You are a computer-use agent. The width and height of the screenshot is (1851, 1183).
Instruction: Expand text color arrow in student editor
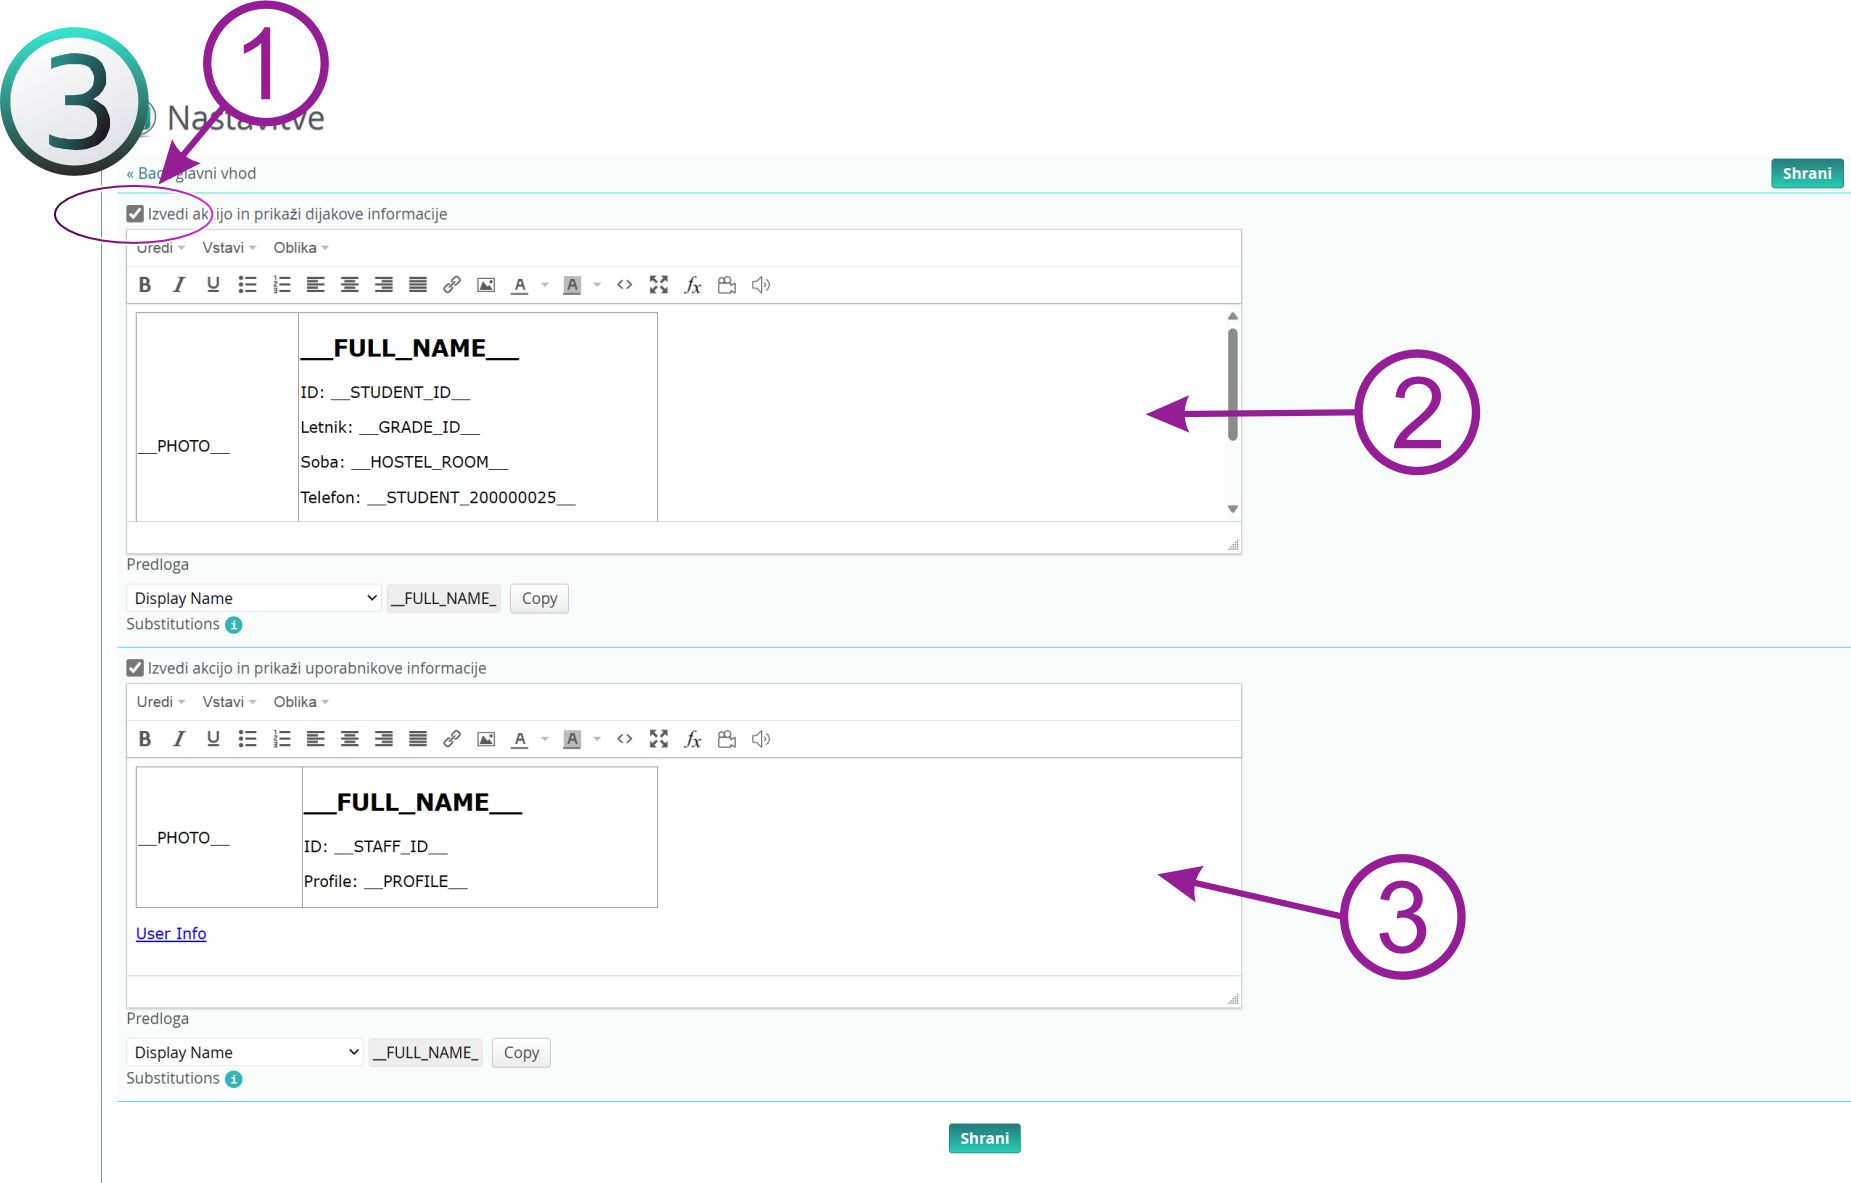(x=545, y=285)
